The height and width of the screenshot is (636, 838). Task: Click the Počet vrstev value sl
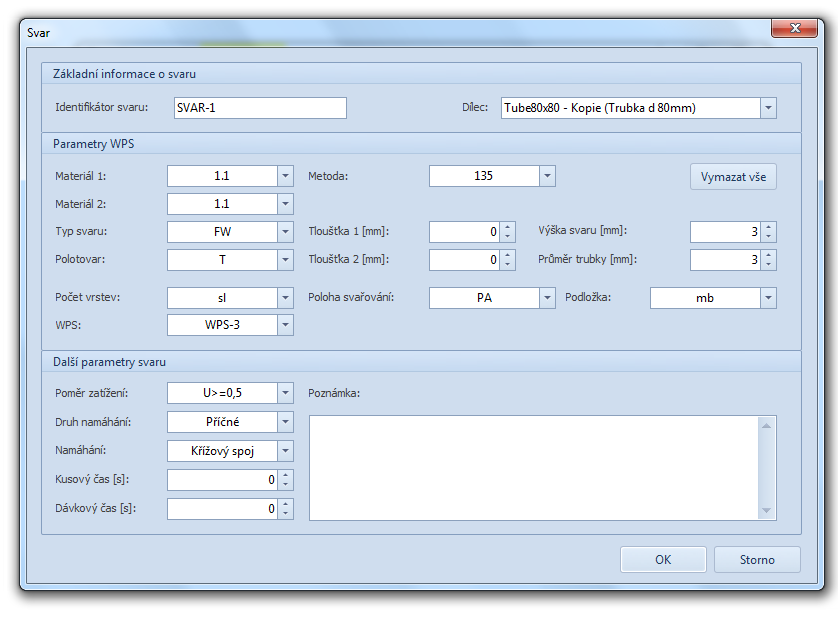click(222, 298)
